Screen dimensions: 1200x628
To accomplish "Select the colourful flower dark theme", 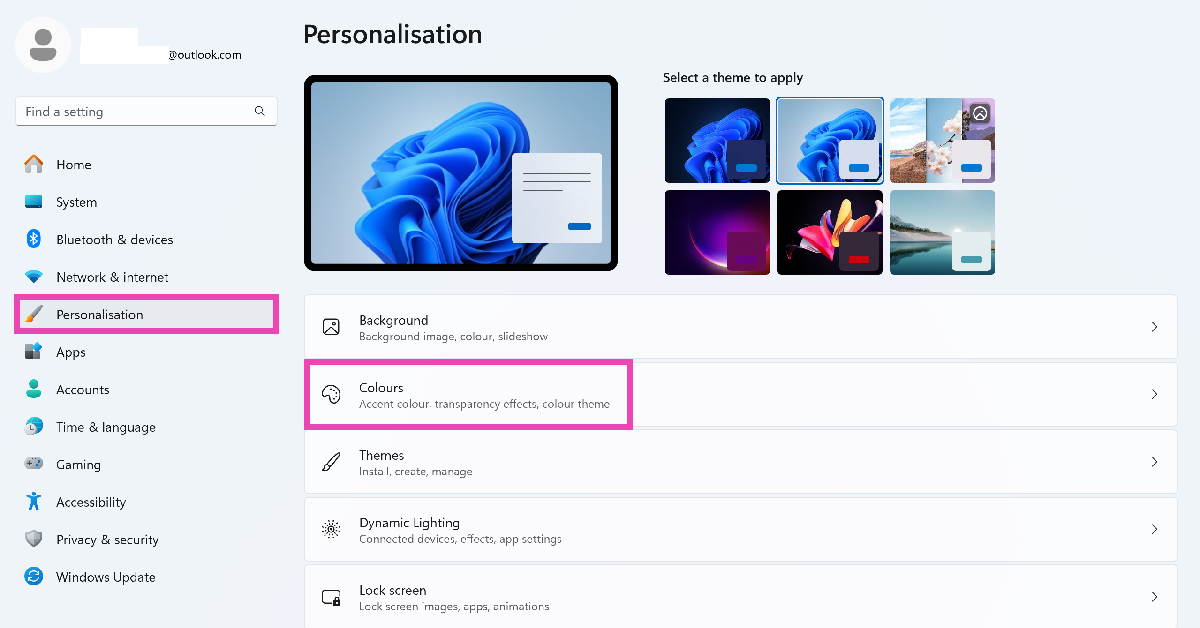I will [830, 232].
